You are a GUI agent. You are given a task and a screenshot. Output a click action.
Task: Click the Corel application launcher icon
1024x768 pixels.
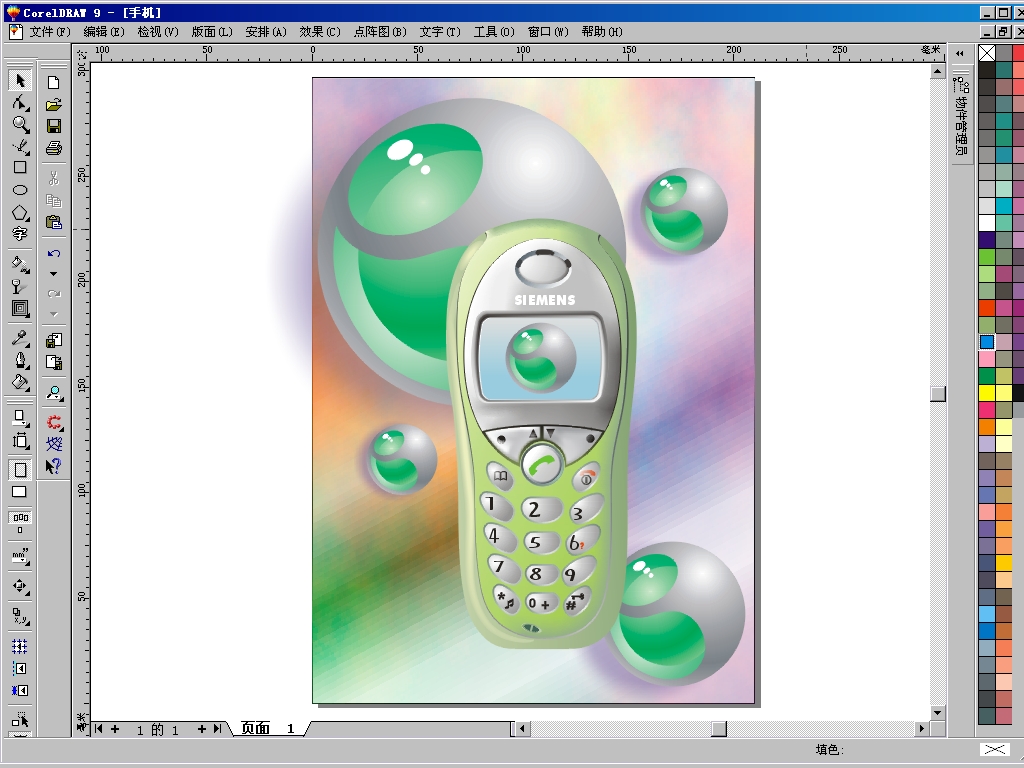[54, 422]
